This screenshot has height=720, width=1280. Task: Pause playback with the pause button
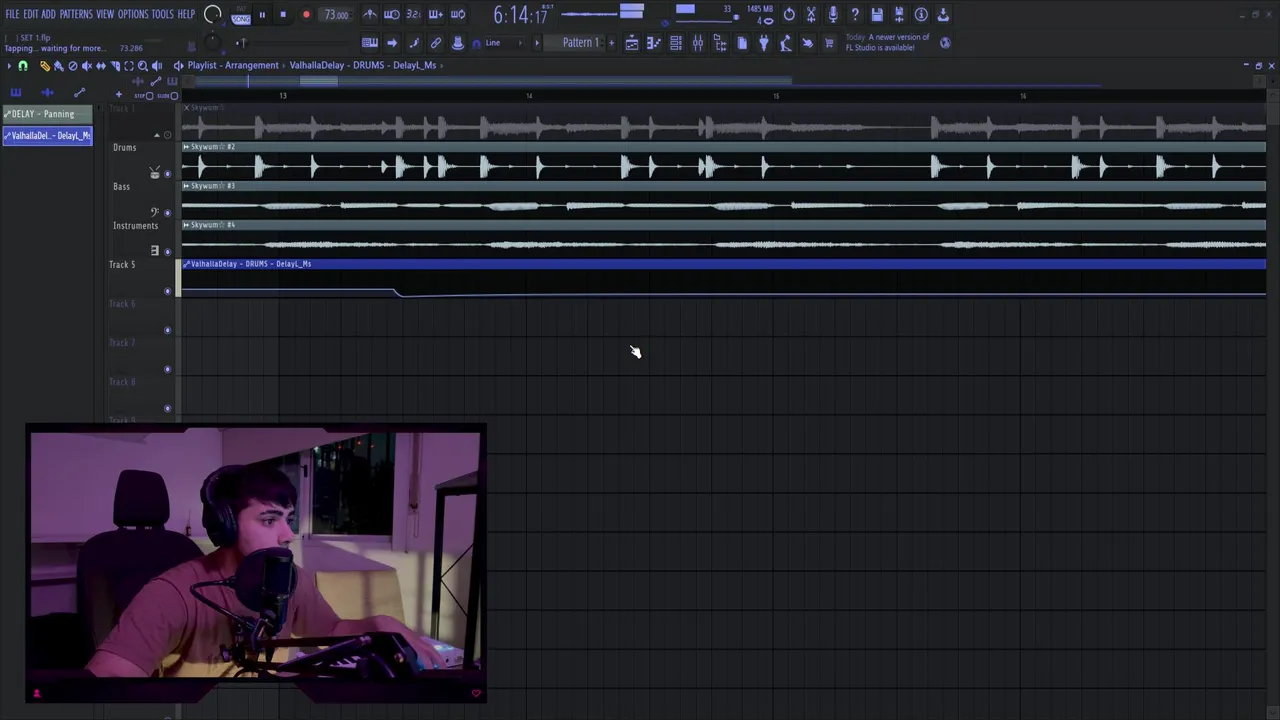pyautogui.click(x=262, y=15)
